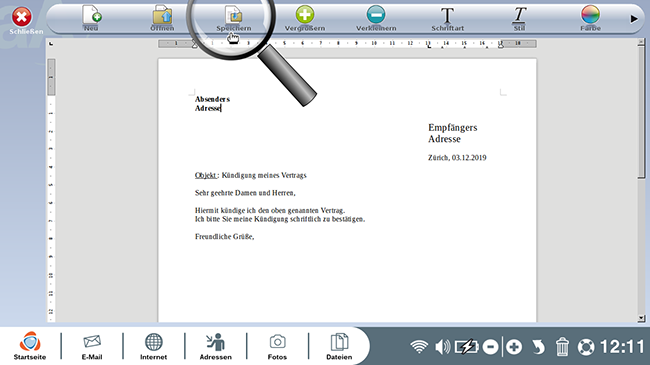Save the letter with Speichern
This screenshot has height=365, width=650.
[x=233, y=18]
